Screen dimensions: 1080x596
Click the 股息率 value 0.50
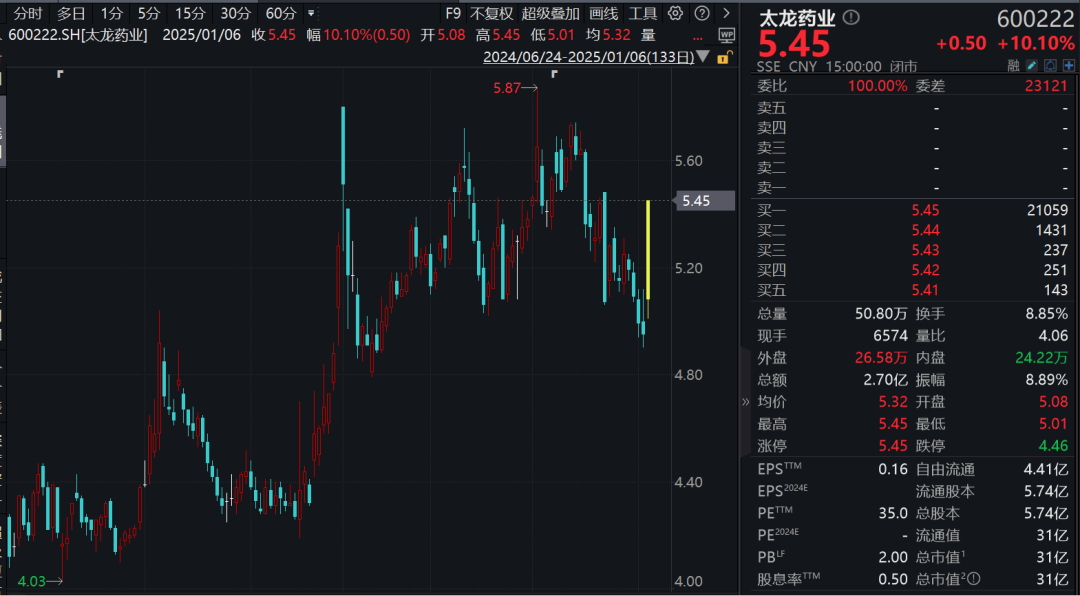tap(893, 577)
